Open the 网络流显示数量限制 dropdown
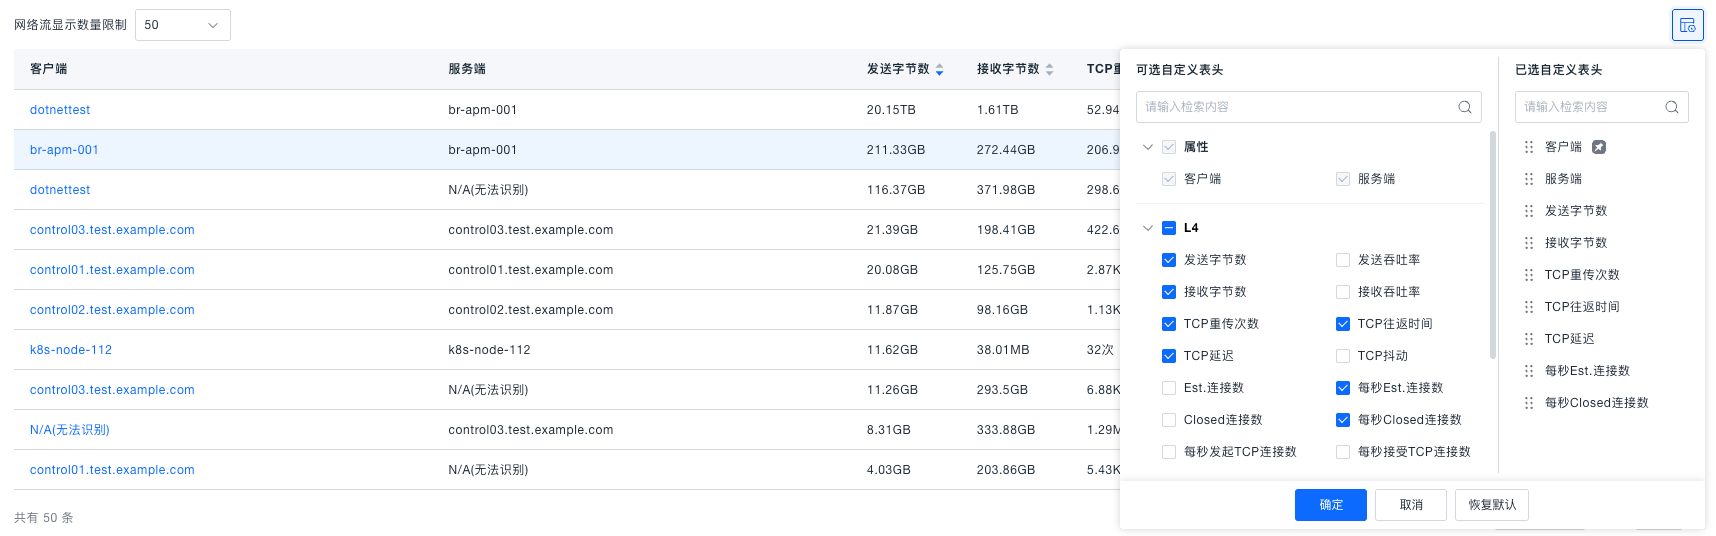Screen dimensions: 1716x536 (182, 25)
